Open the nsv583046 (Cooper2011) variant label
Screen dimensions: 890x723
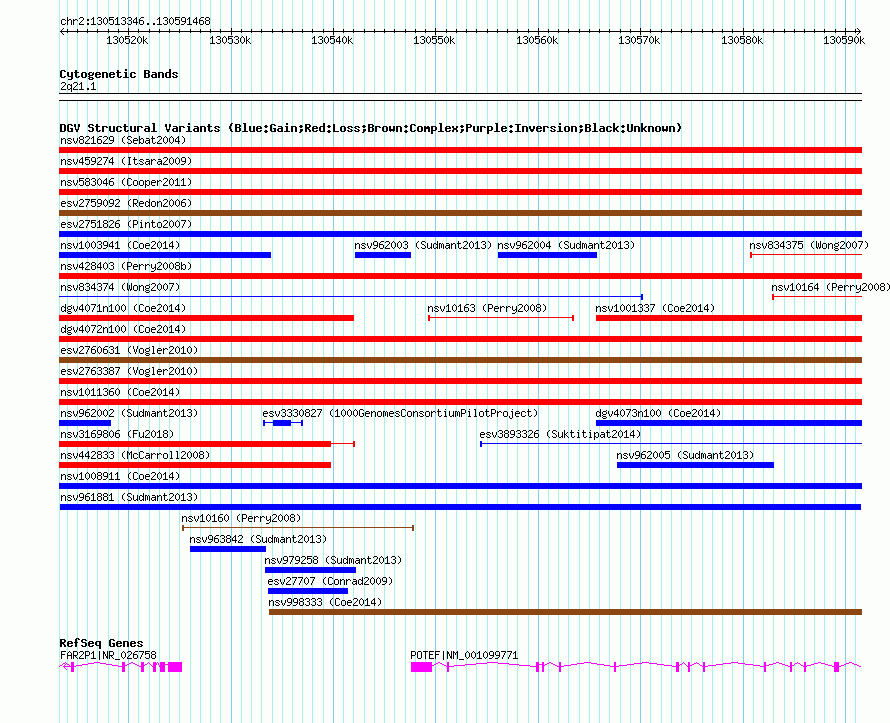[126, 182]
